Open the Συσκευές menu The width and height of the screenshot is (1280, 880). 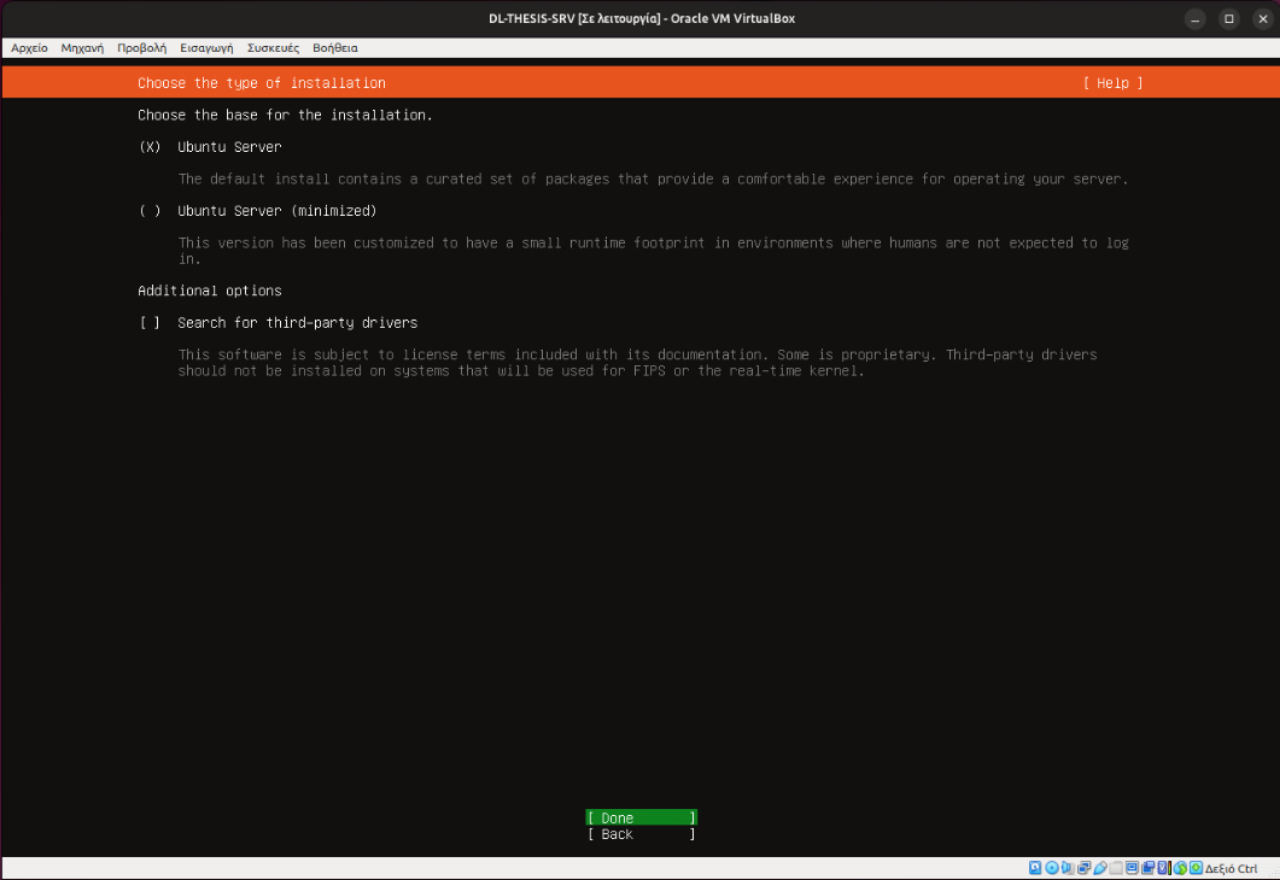(x=273, y=48)
